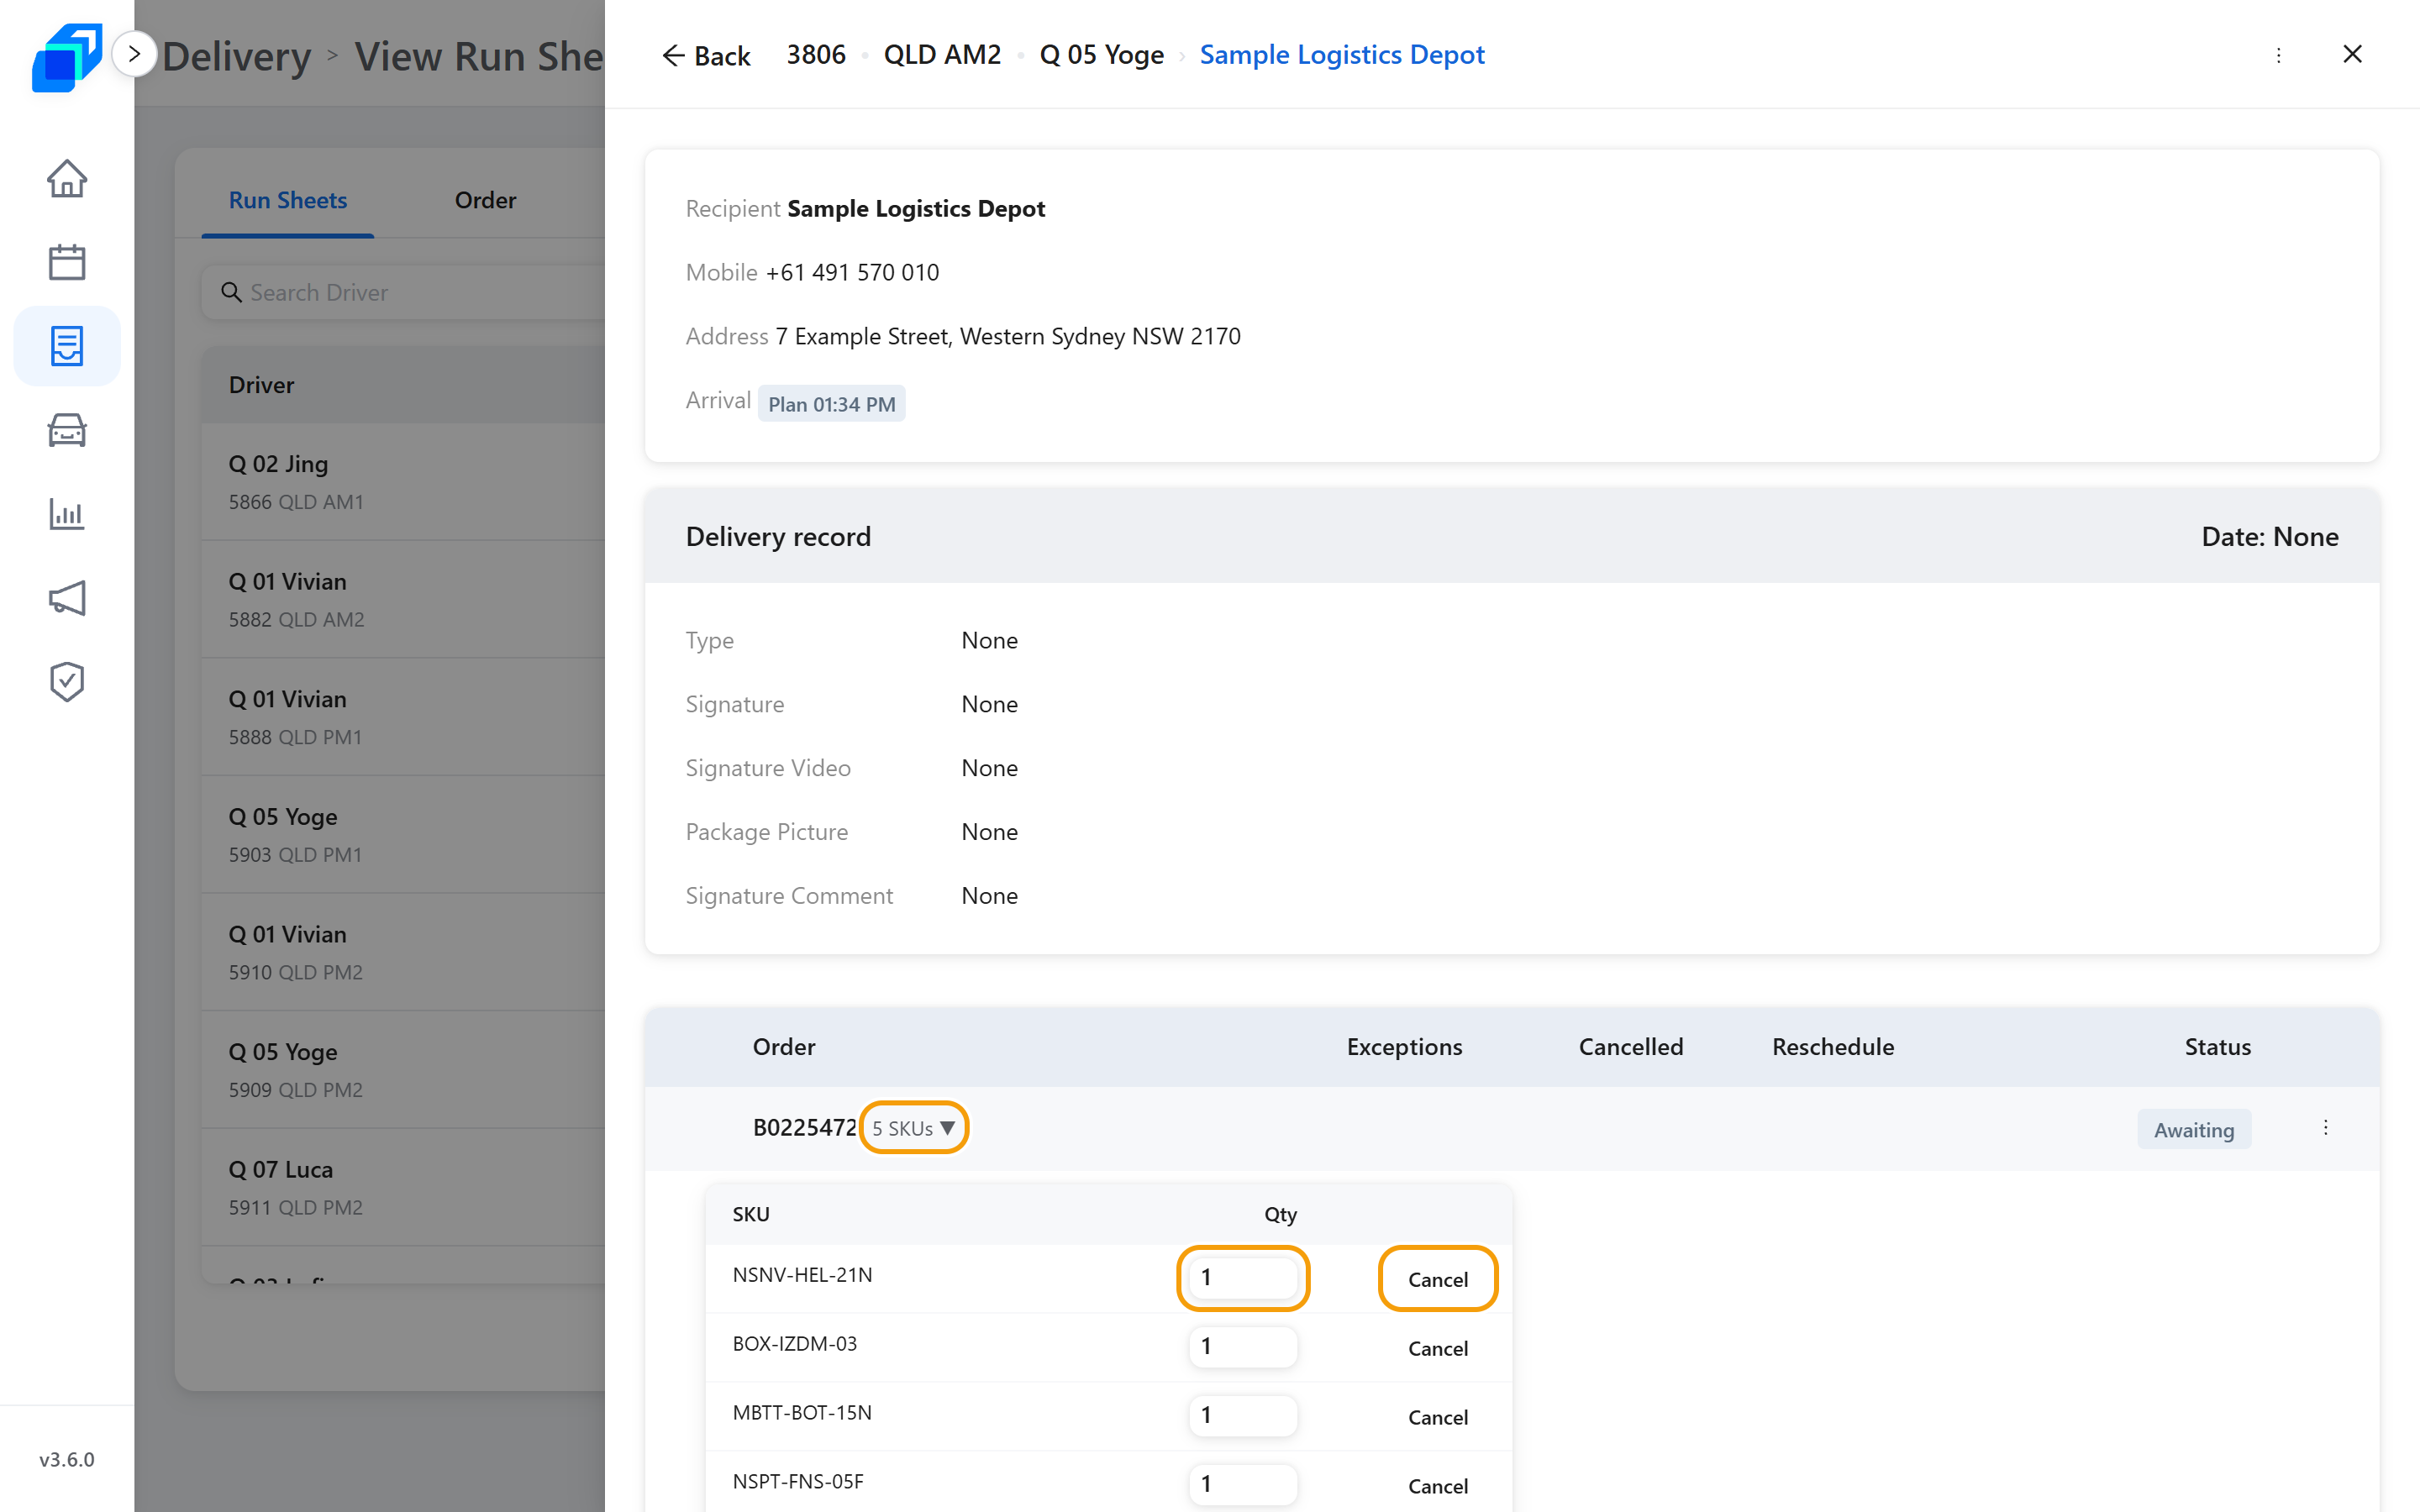Click the Plan 01:34 PM arrival tag

pyautogui.click(x=831, y=404)
